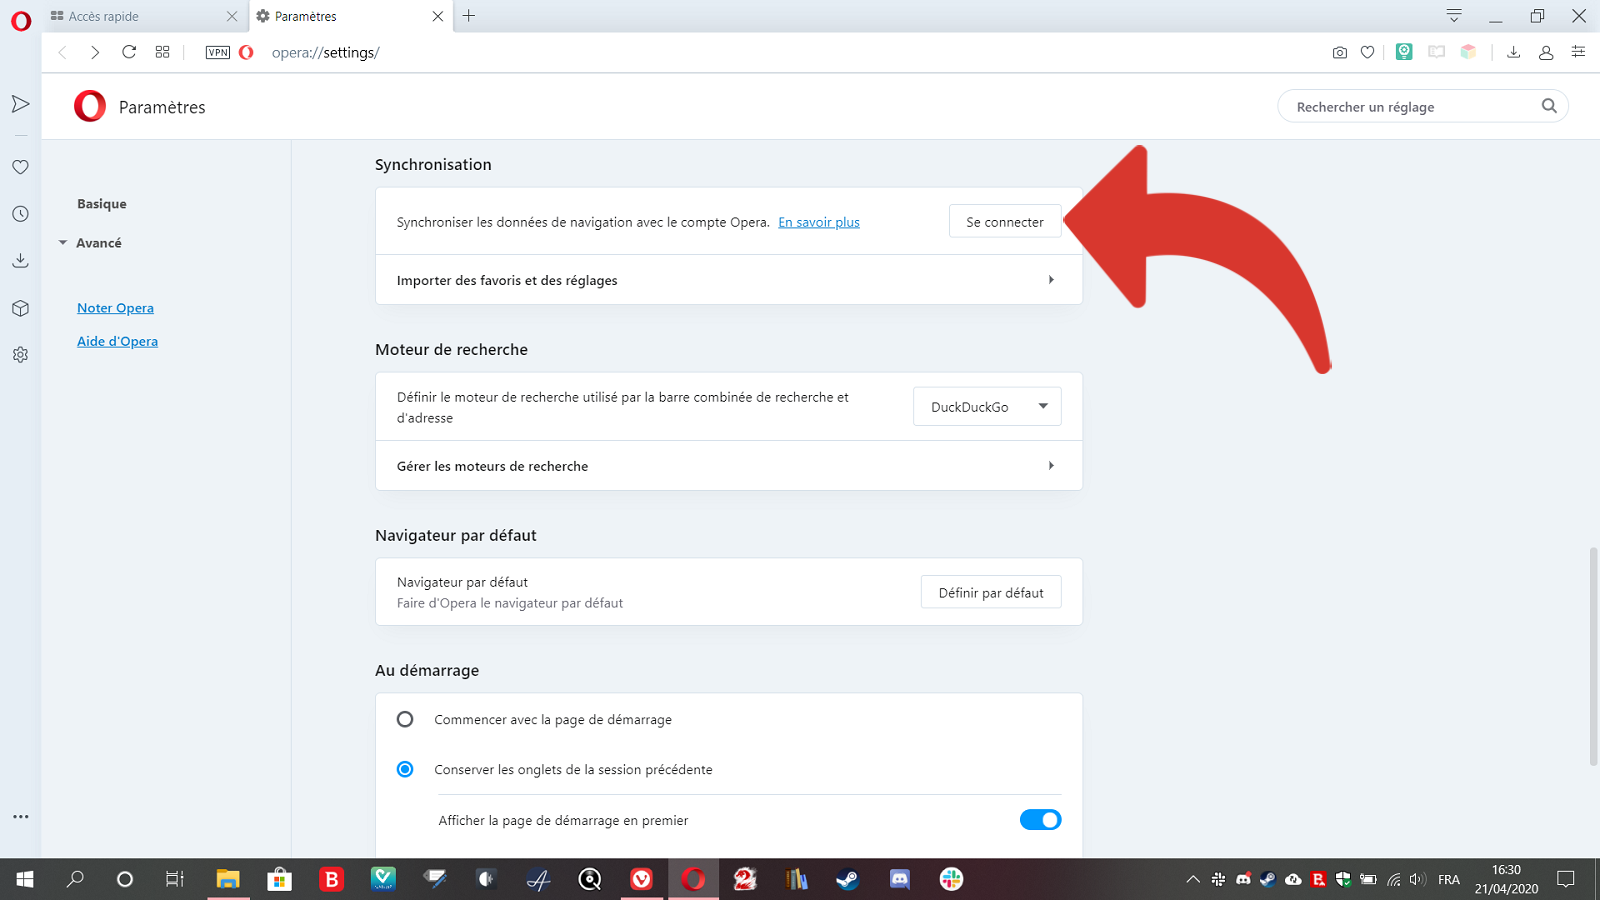Close the Paramètres tab
The width and height of the screenshot is (1600, 900).
coord(437,16)
